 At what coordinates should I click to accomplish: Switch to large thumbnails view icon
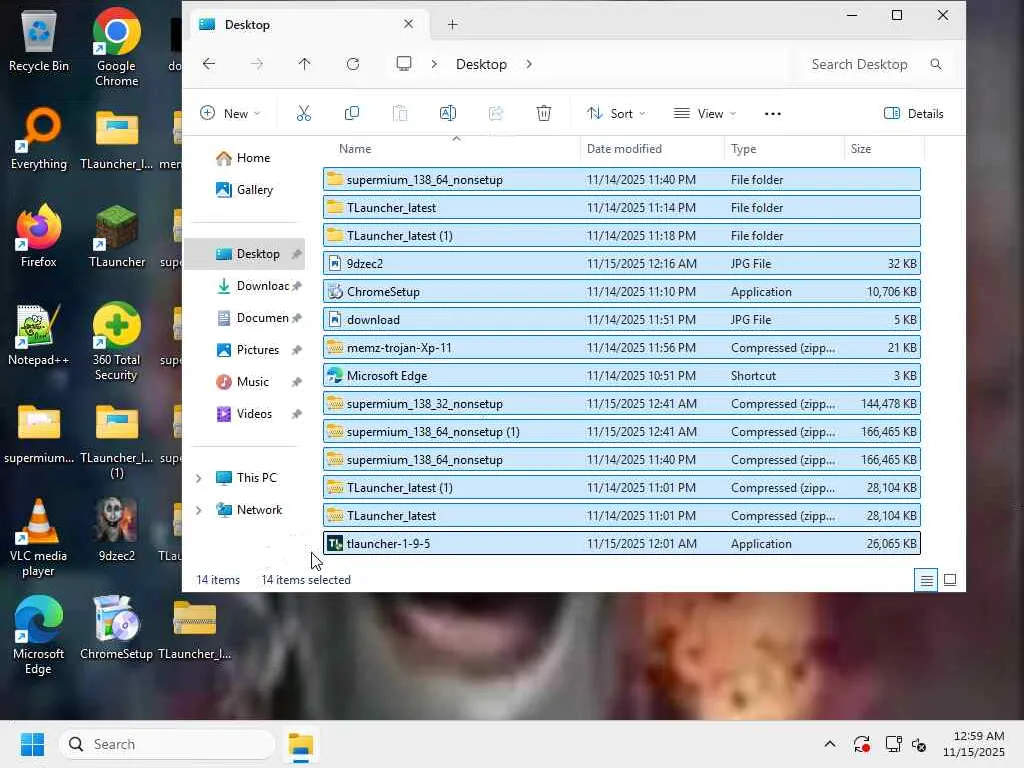(x=950, y=580)
